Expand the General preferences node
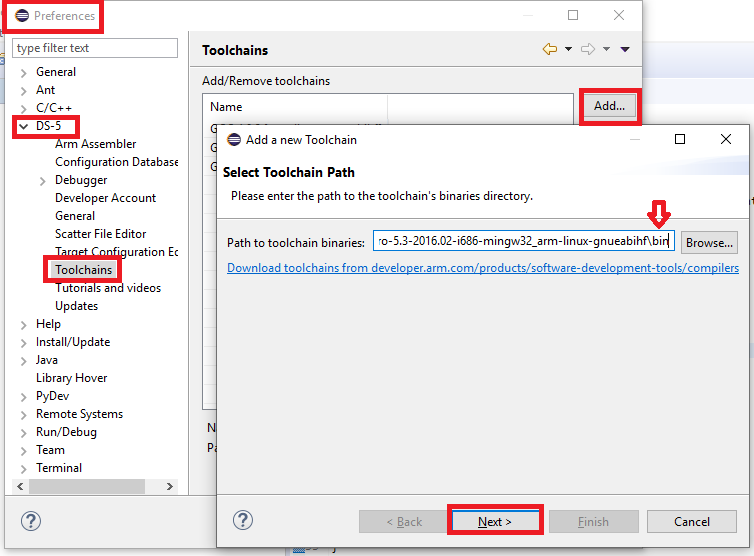 point(24,73)
